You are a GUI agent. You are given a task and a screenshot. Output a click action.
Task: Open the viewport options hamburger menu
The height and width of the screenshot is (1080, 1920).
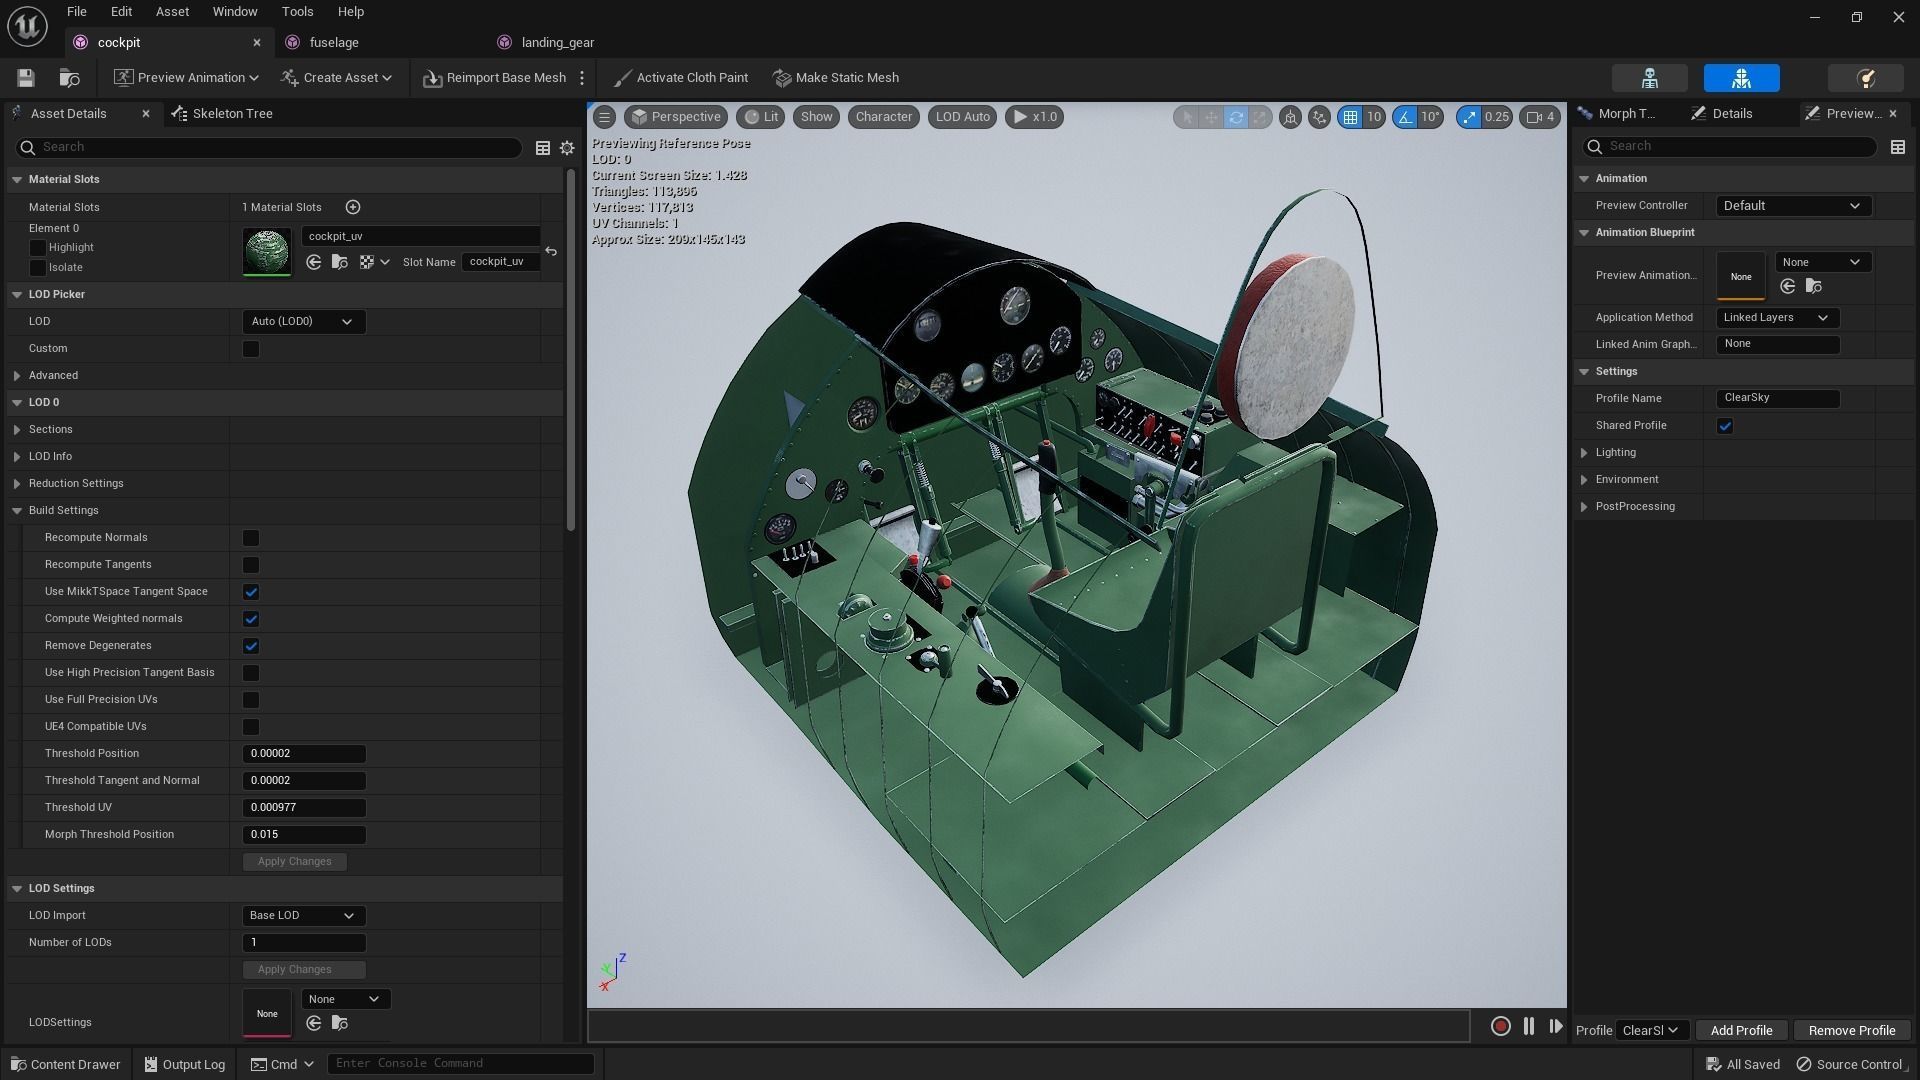tap(604, 117)
